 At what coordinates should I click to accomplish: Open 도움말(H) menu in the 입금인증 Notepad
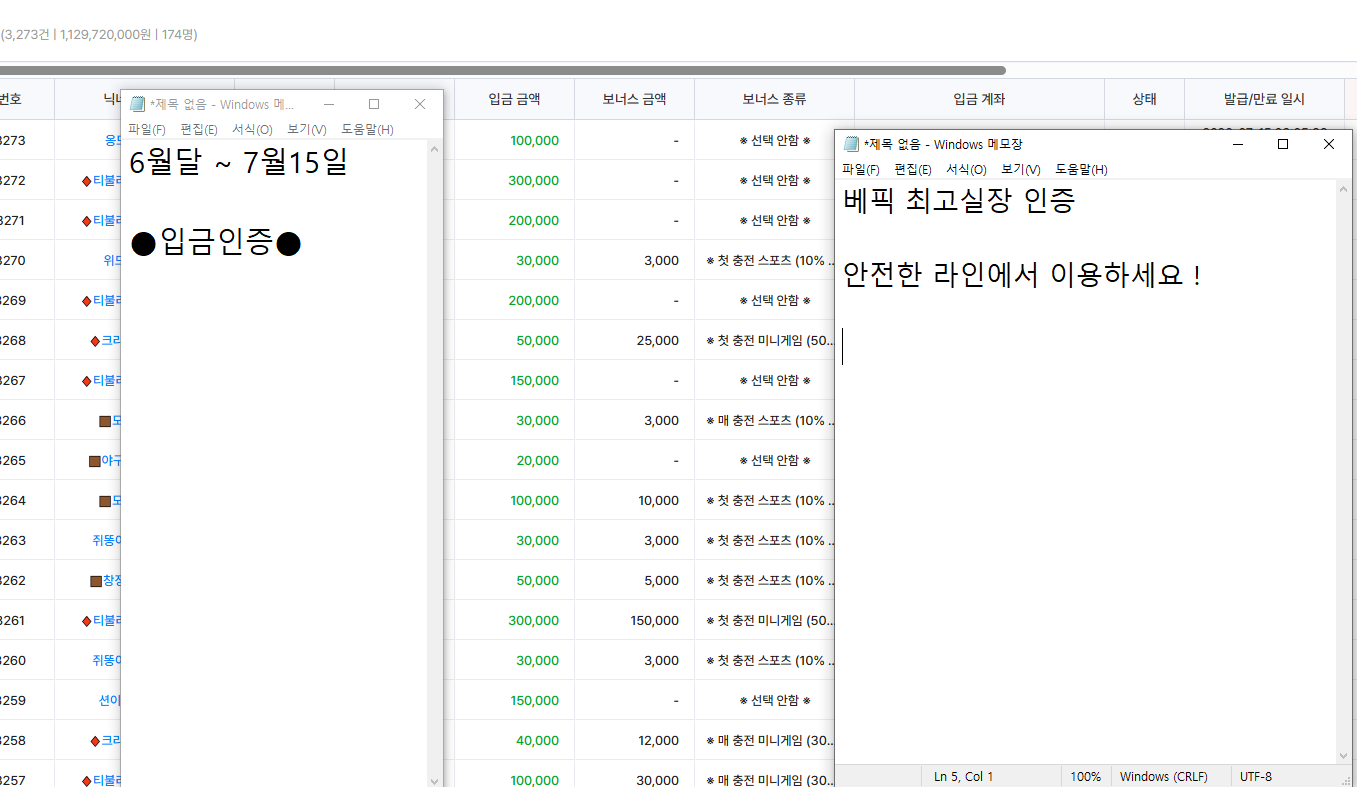(367, 130)
